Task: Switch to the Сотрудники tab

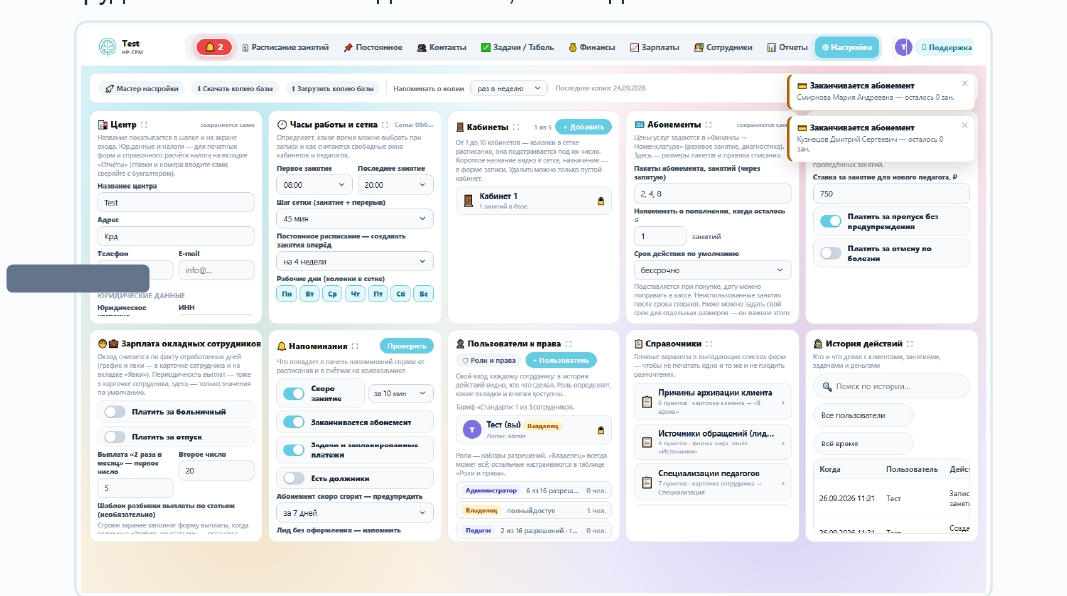Action: (723, 48)
